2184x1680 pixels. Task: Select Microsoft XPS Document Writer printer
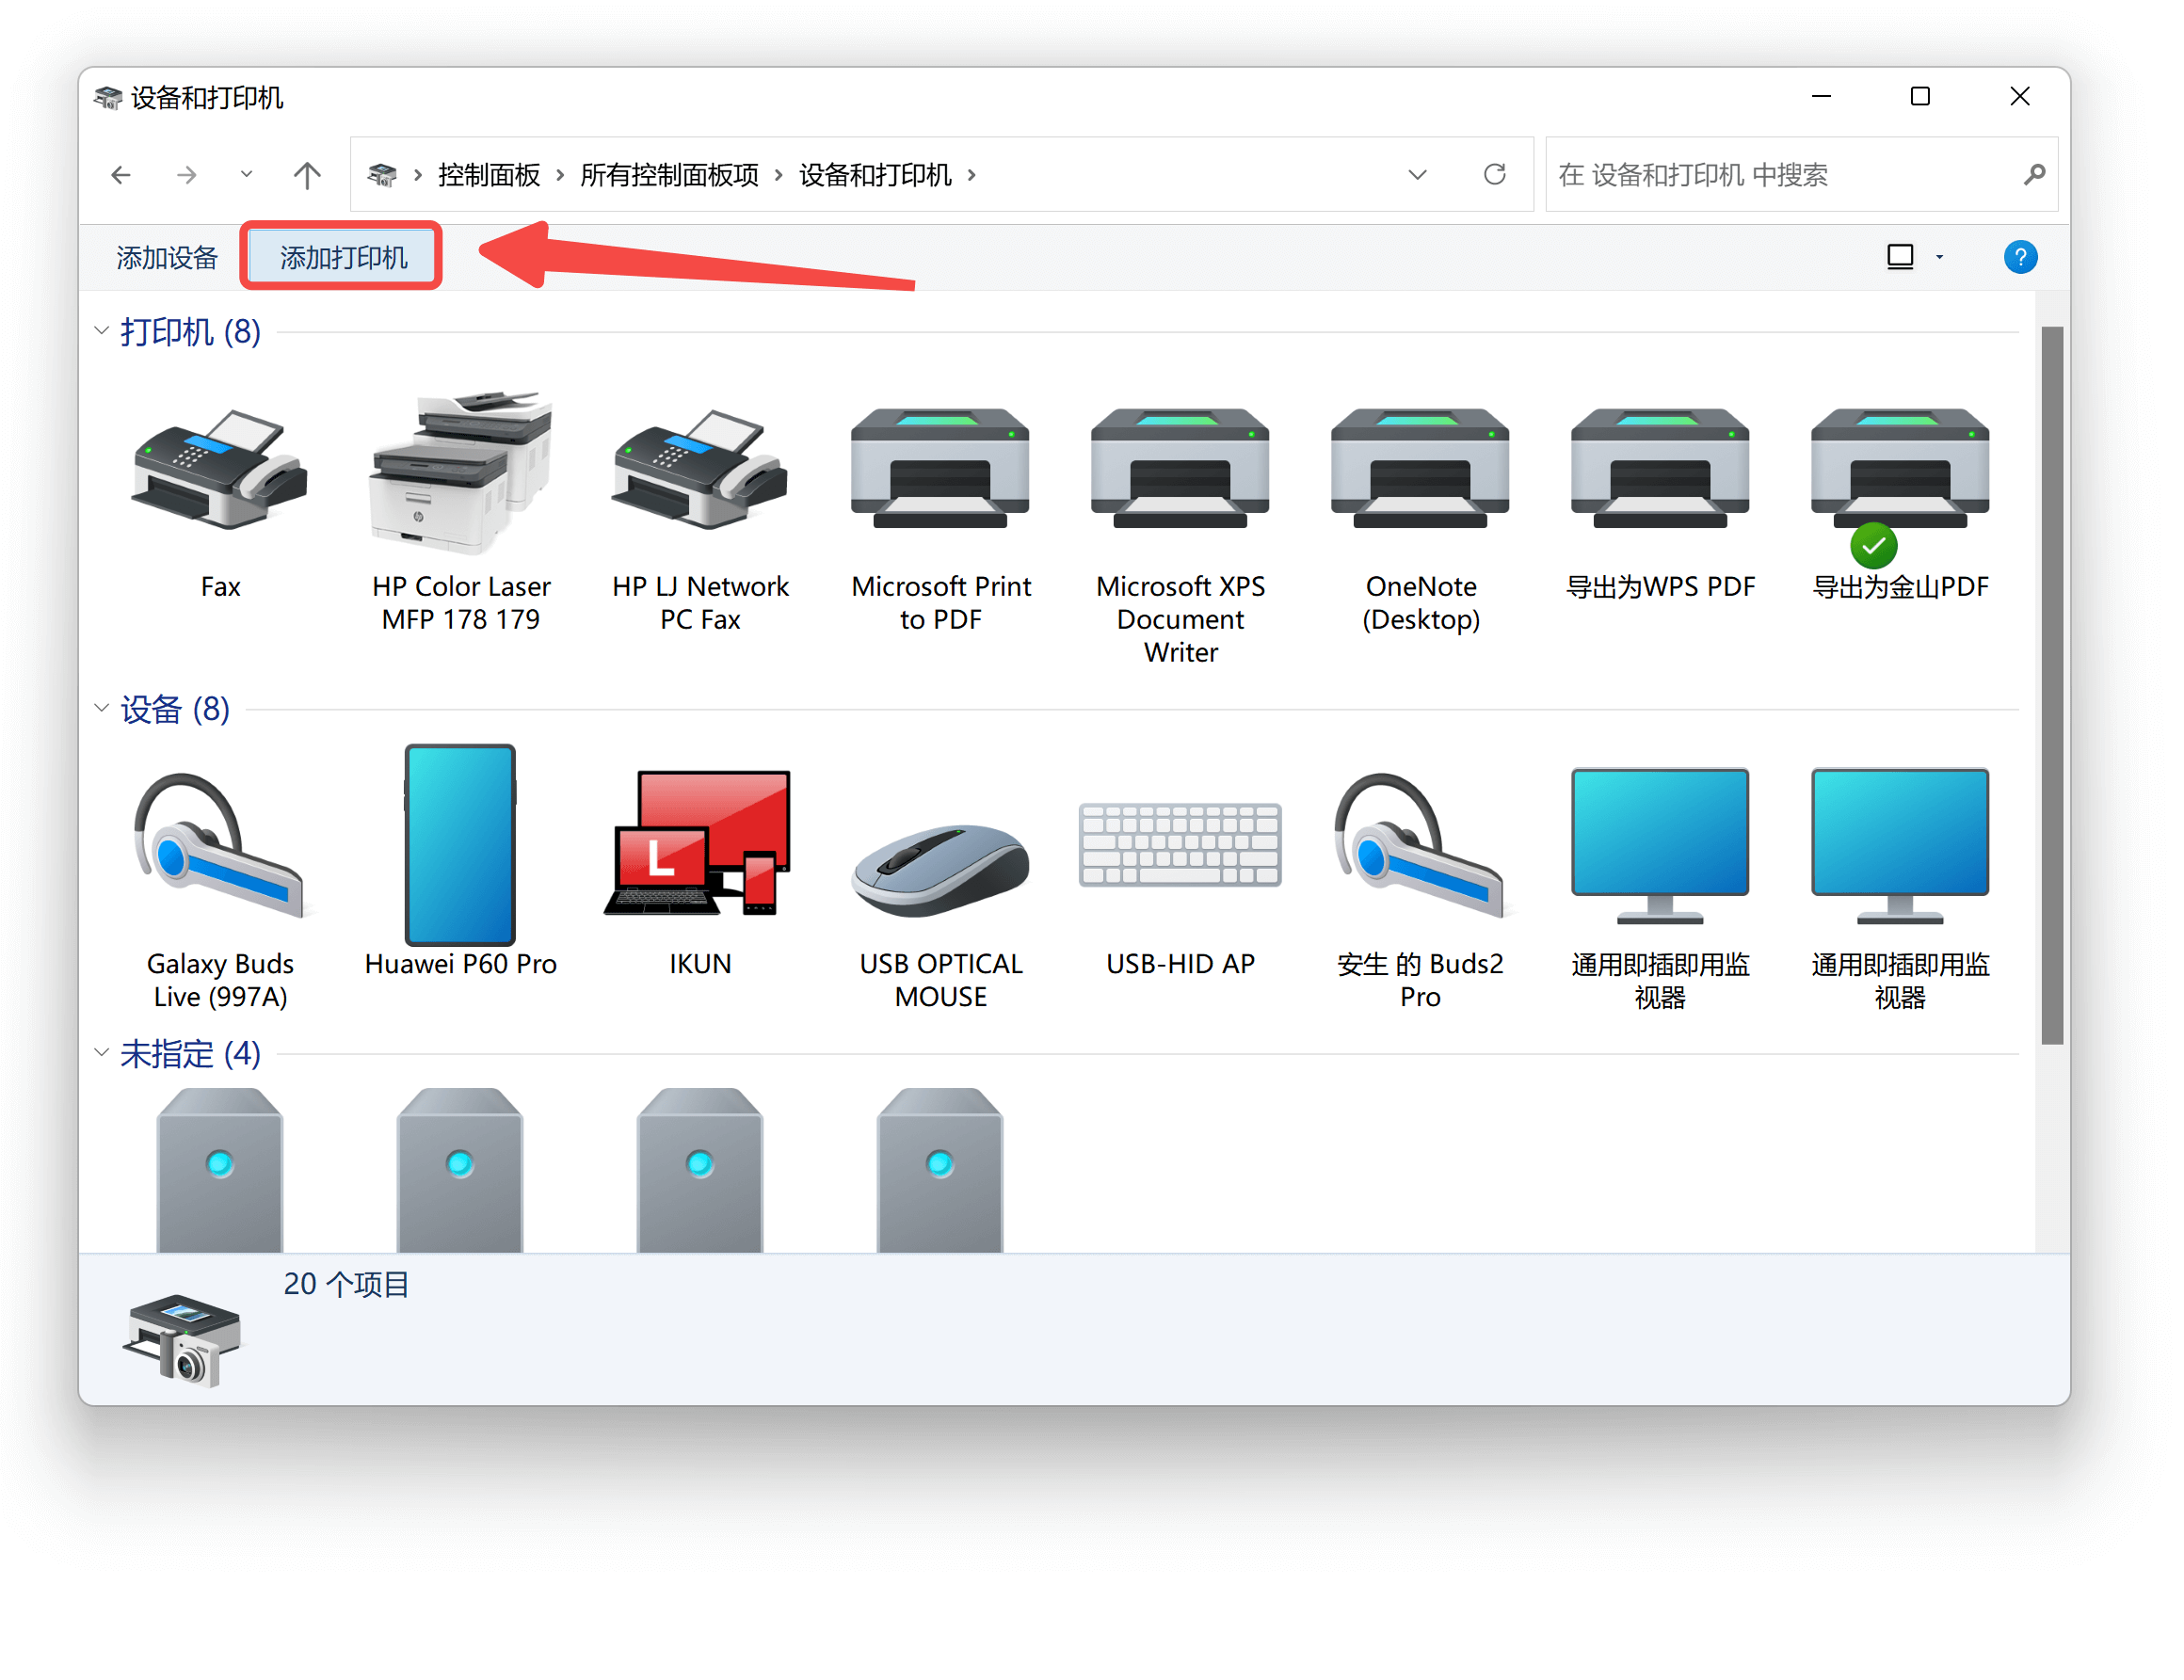(1180, 468)
